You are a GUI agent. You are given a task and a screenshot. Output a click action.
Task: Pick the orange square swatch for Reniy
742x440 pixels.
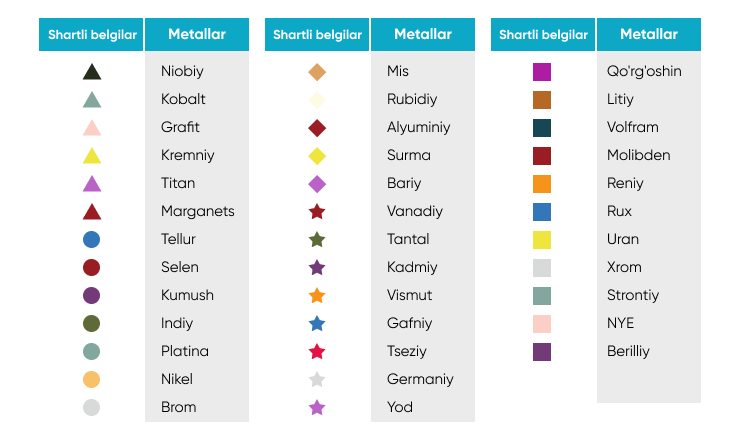point(542,184)
